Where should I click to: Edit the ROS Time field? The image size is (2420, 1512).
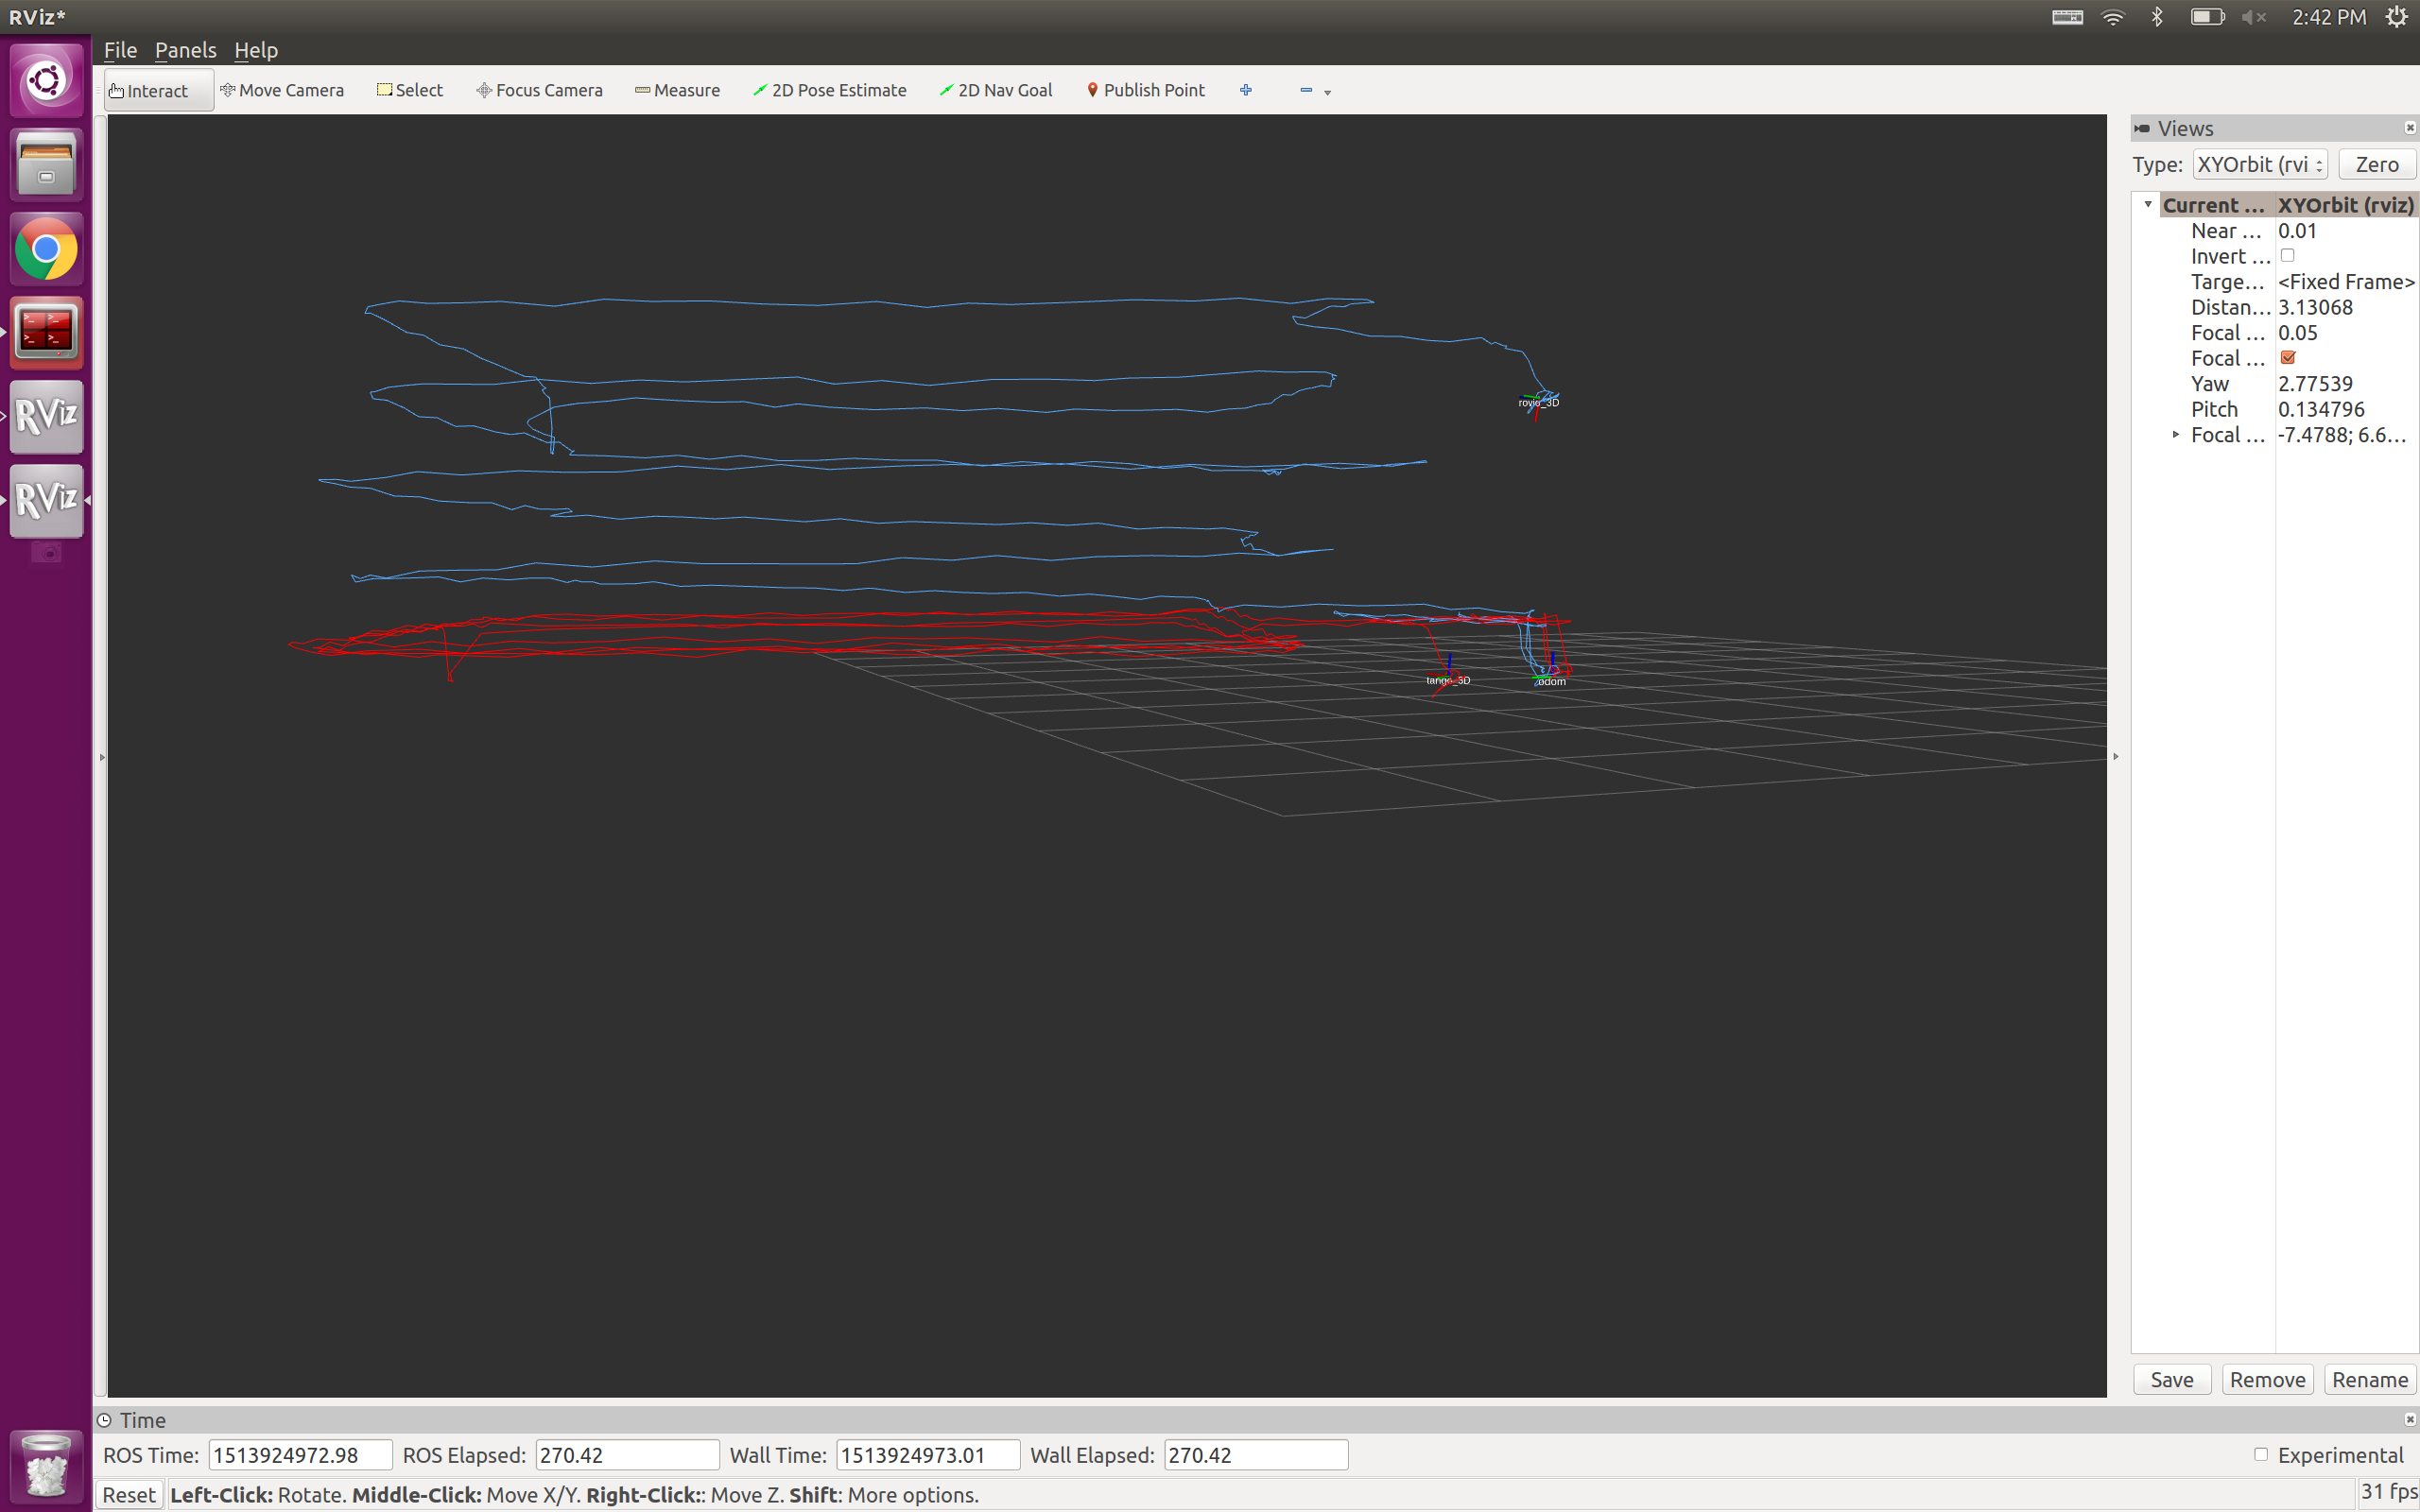299,1455
